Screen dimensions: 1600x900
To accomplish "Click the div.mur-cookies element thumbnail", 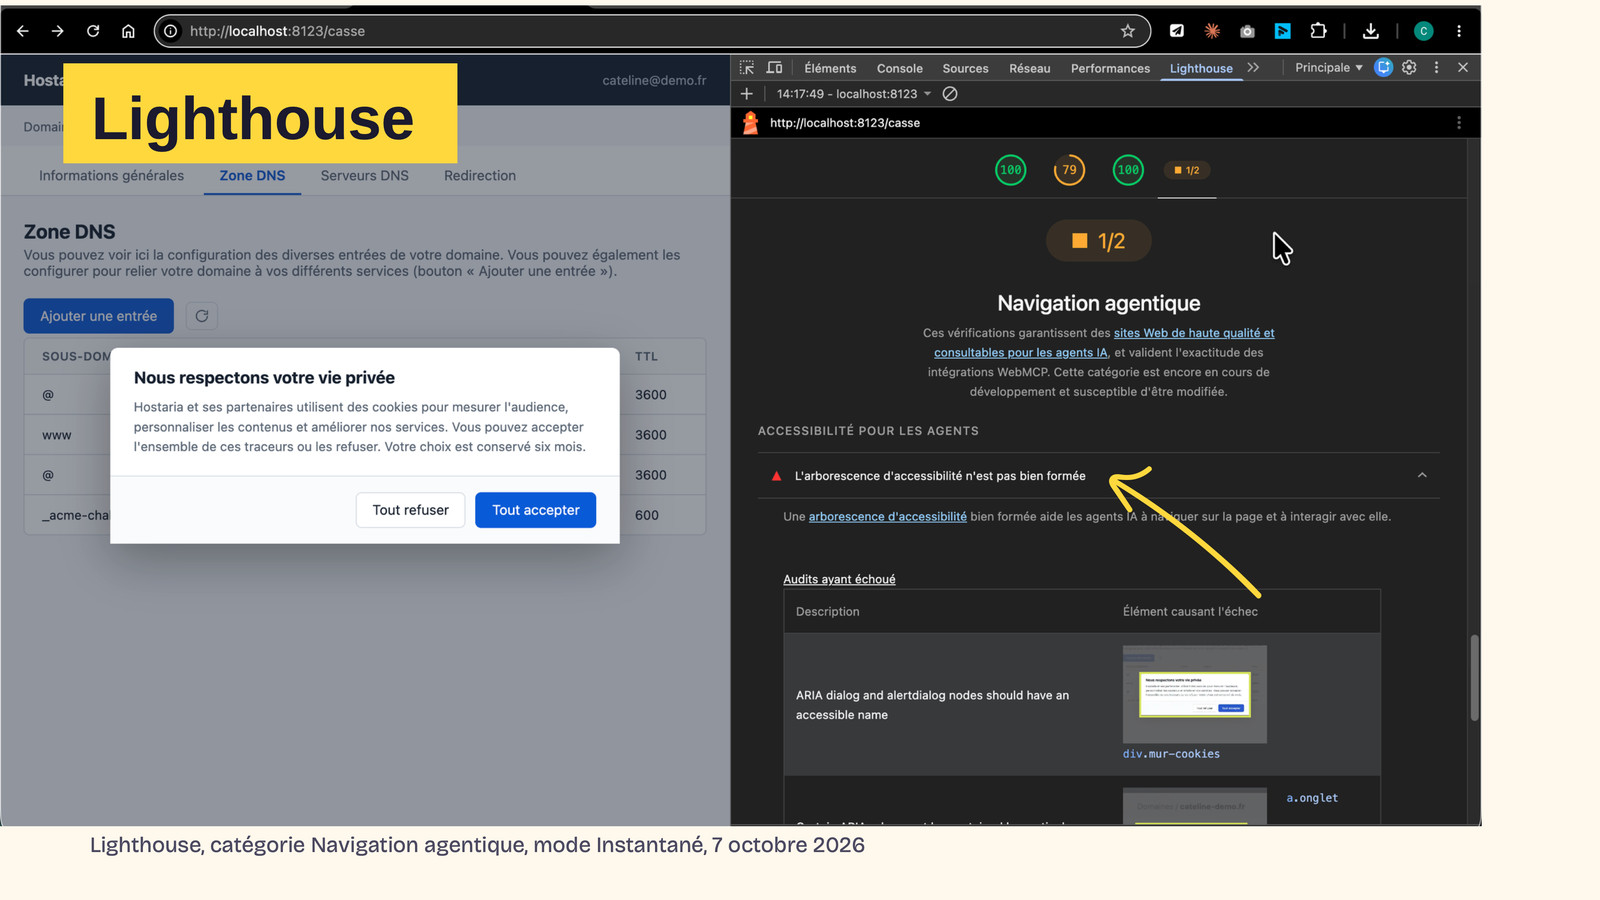I will click(1195, 694).
